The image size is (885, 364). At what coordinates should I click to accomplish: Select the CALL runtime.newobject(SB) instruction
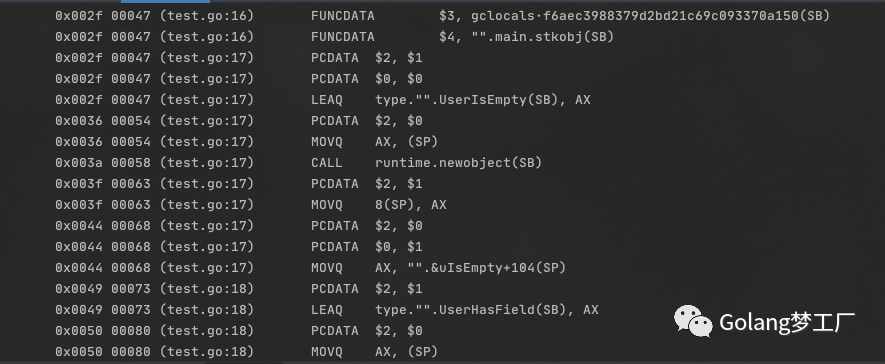coord(426,163)
